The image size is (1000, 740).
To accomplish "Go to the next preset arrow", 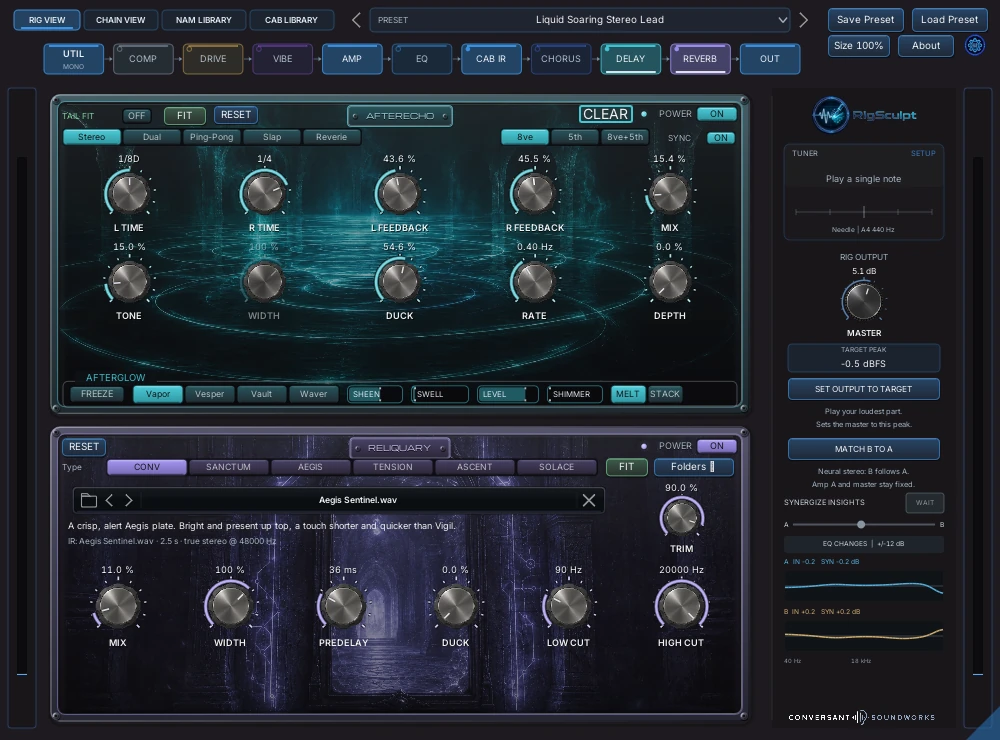I will (804, 20).
